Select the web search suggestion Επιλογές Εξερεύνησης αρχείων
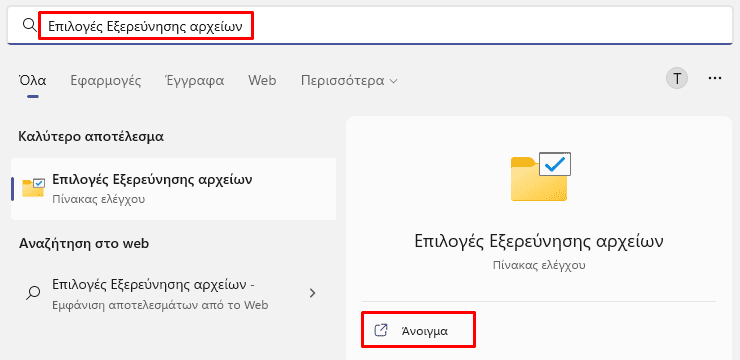 click(x=174, y=293)
